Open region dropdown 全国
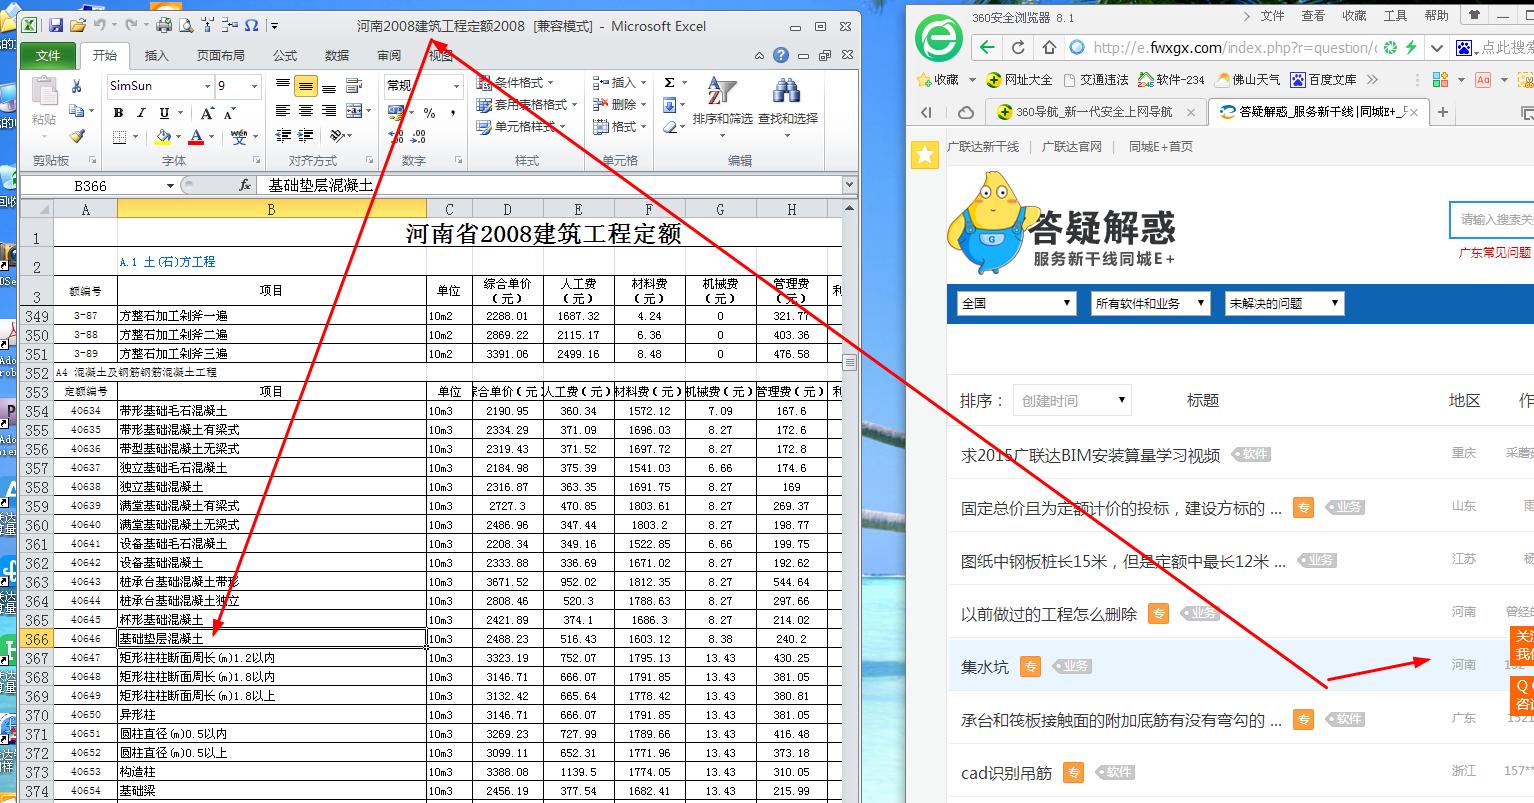 pos(1017,303)
